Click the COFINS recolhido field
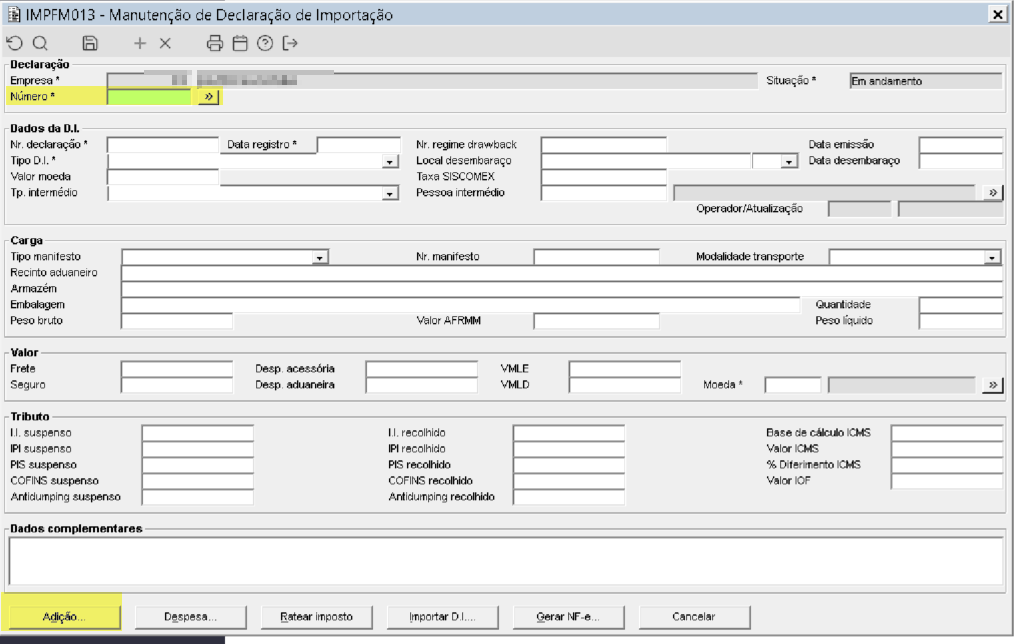Image resolution: width=1020 pixels, height=644 pixels. coord(569,481)
